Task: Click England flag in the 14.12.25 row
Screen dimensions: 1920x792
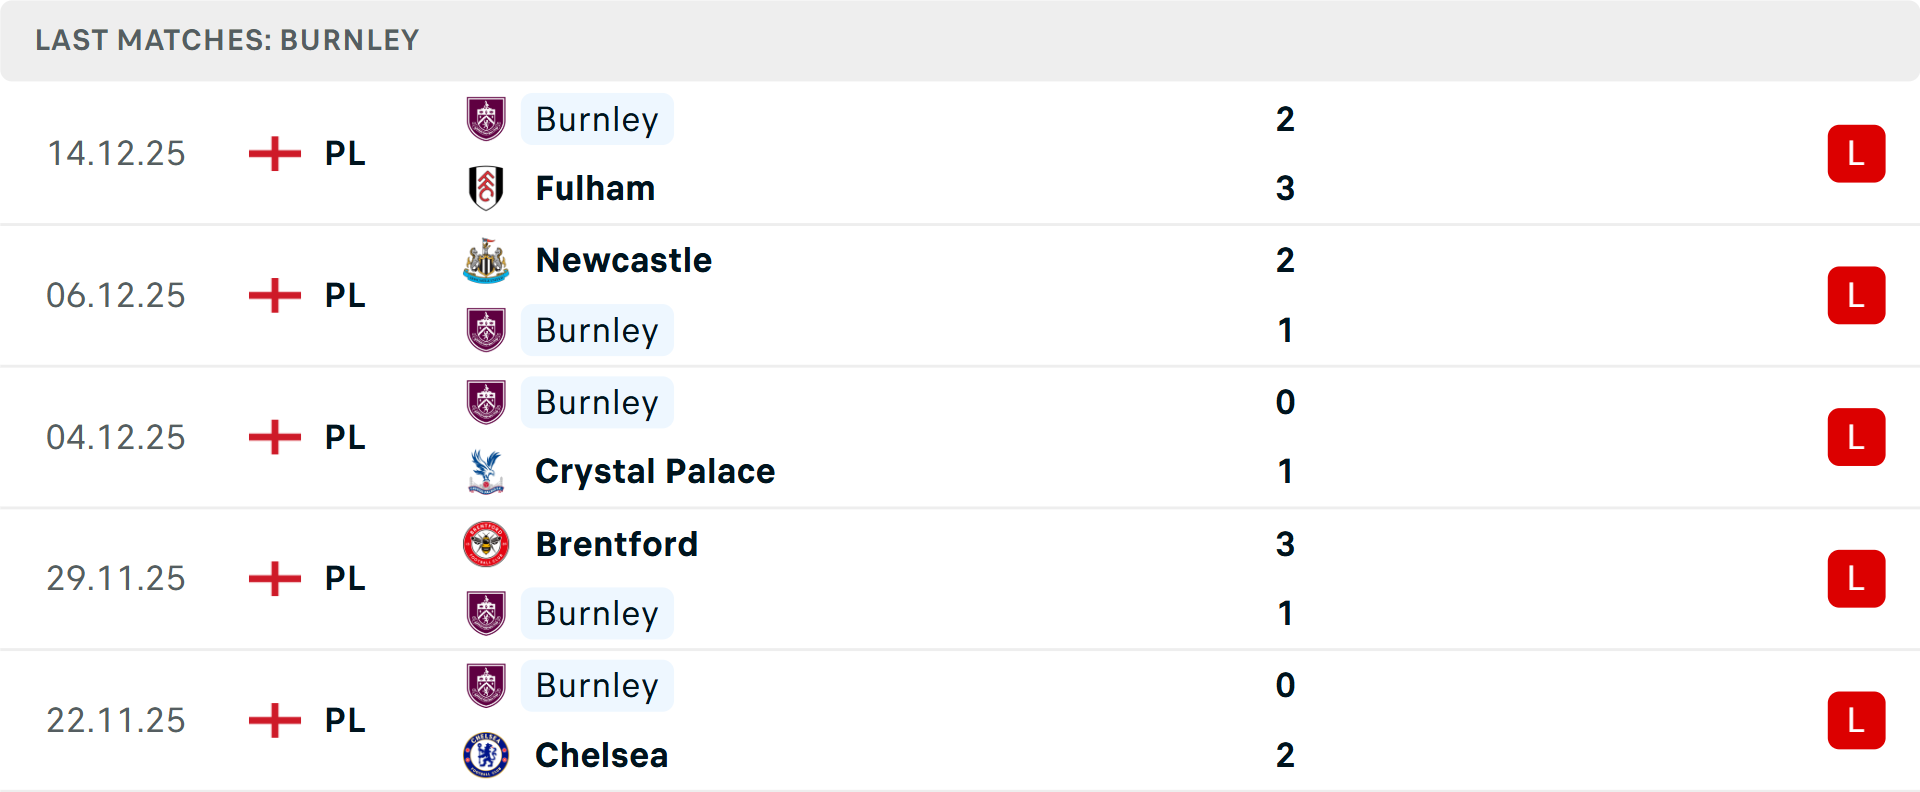Action: tap(275, 154)
